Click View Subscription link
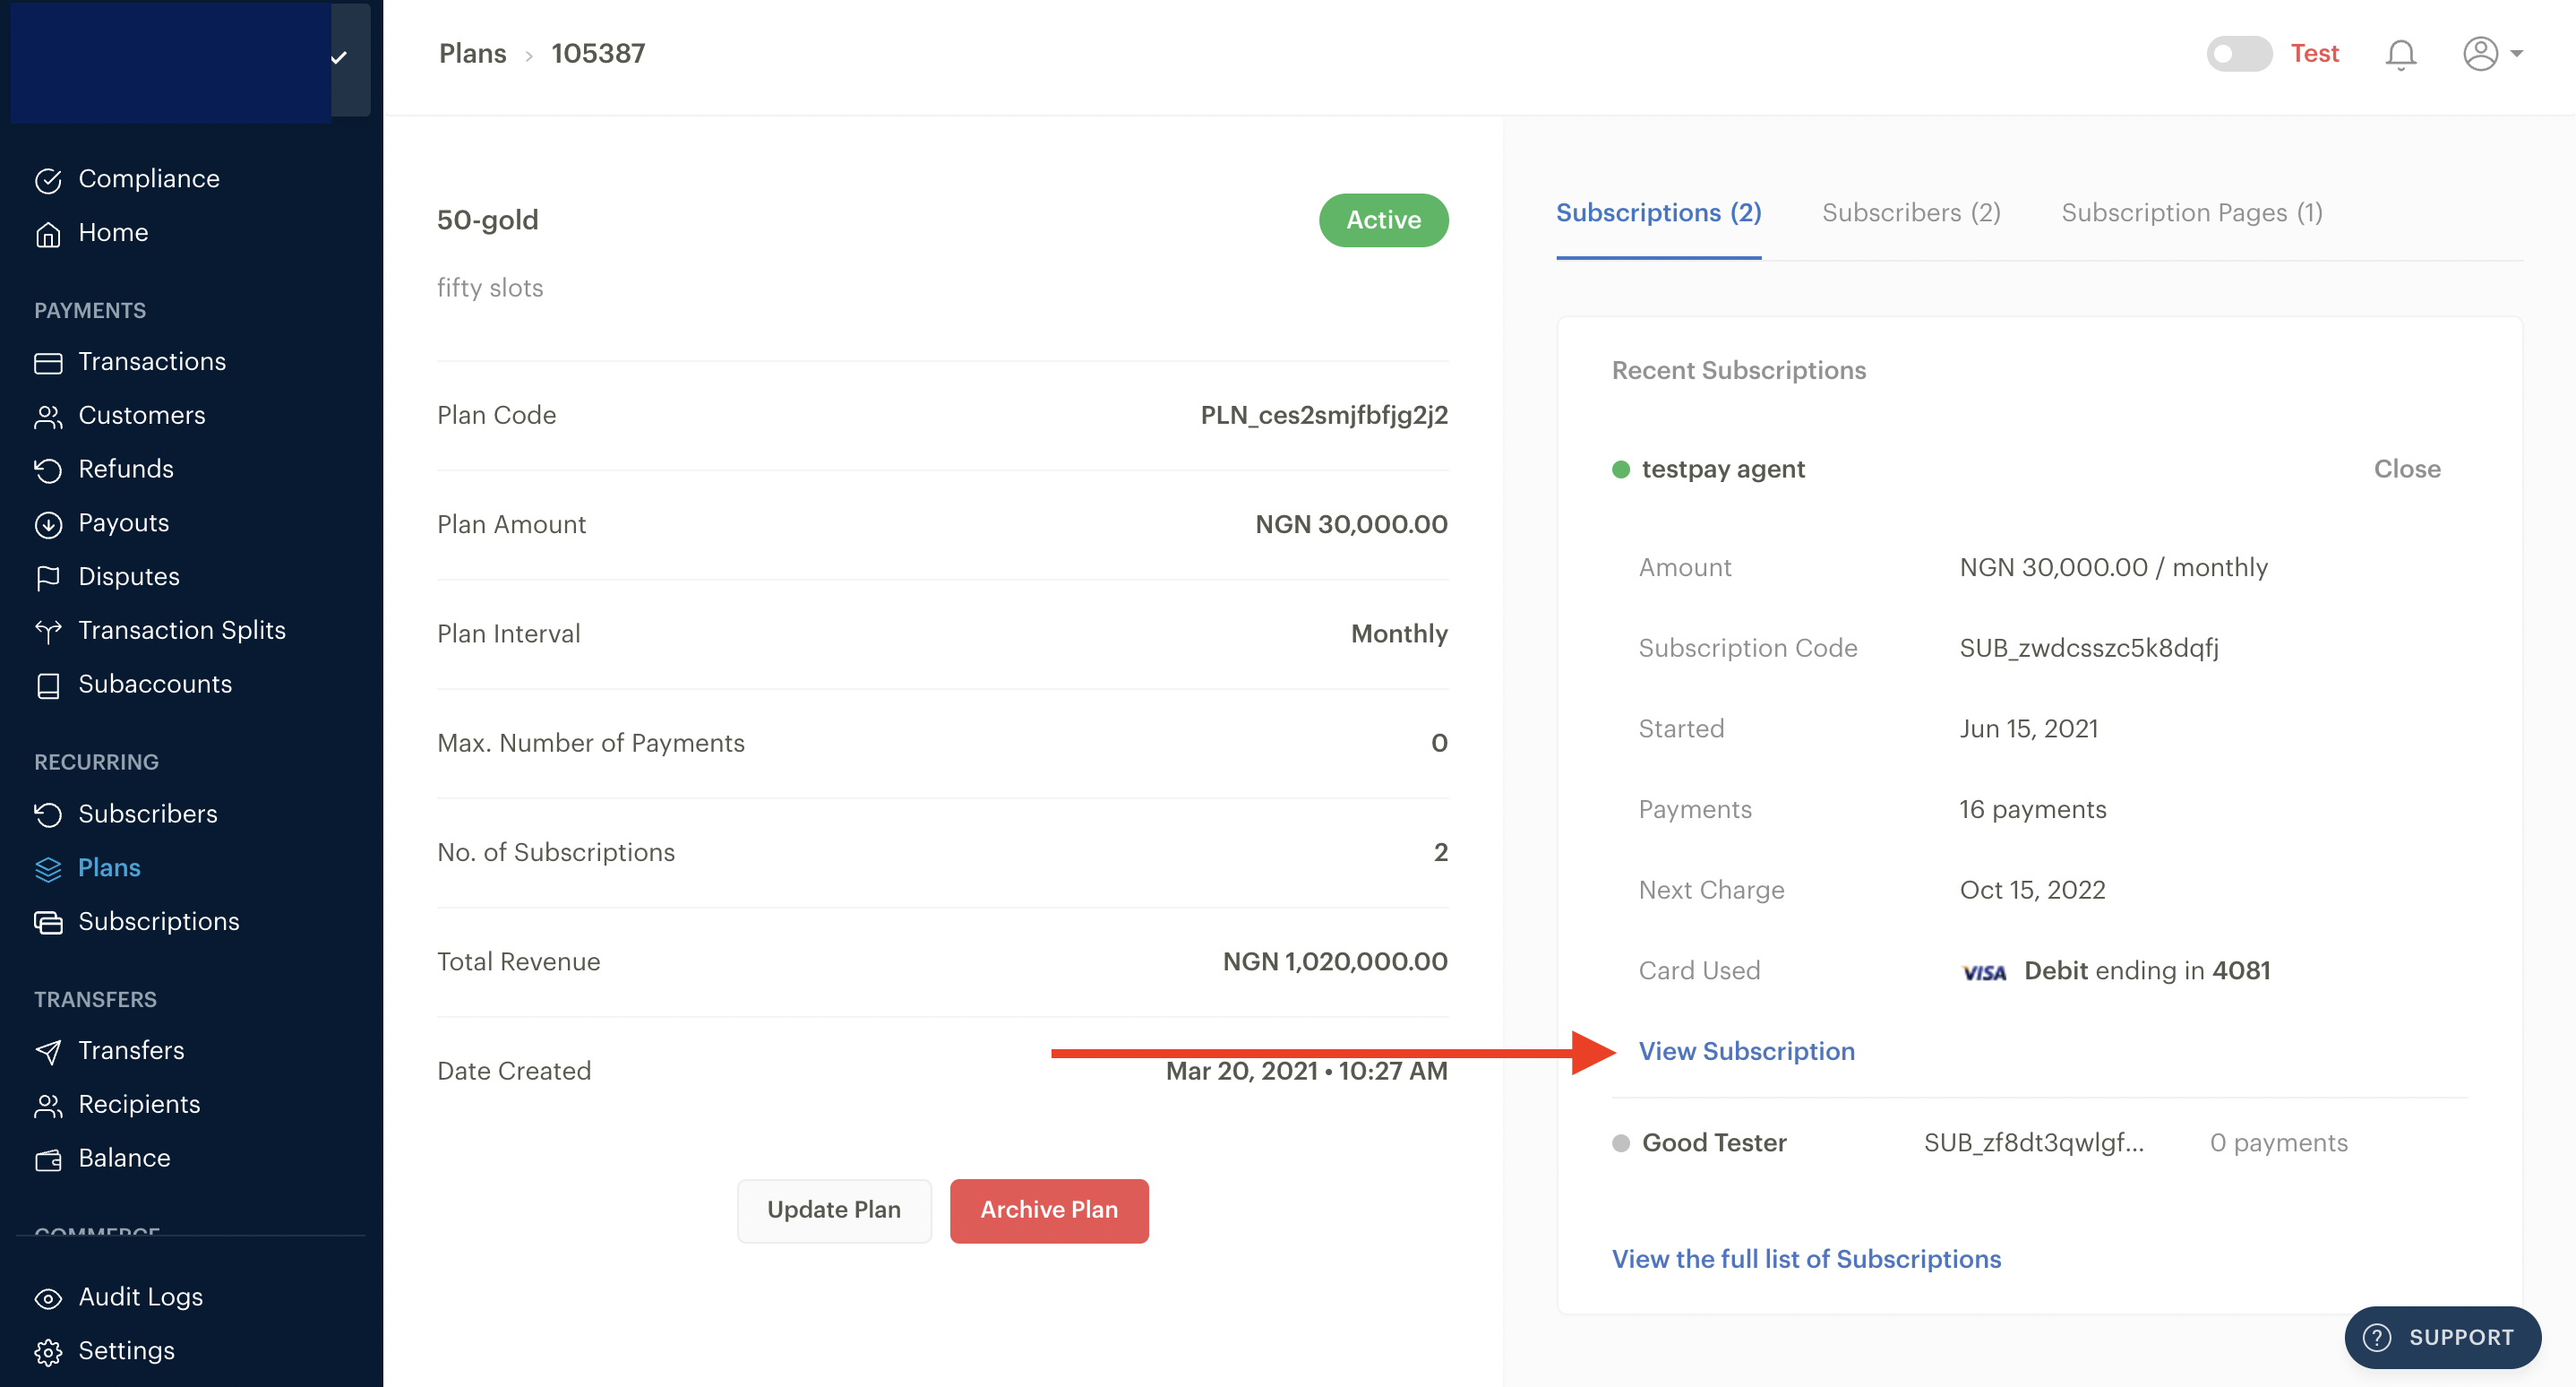The width and height of the screenshot is (2576, 1387). click(x=1745, y=1049)
